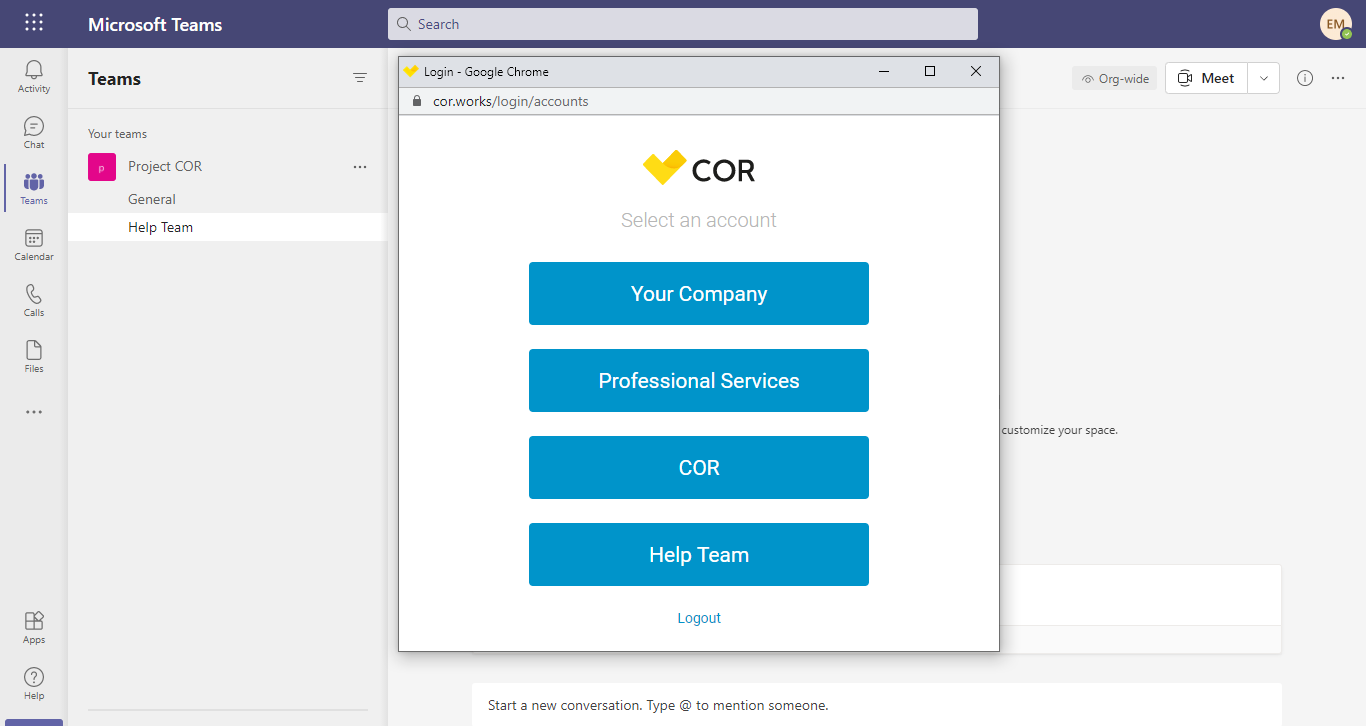This screenshot has width=1366, height=726.
Task: Open Calls in the left rail
Action: coord(34,300)
